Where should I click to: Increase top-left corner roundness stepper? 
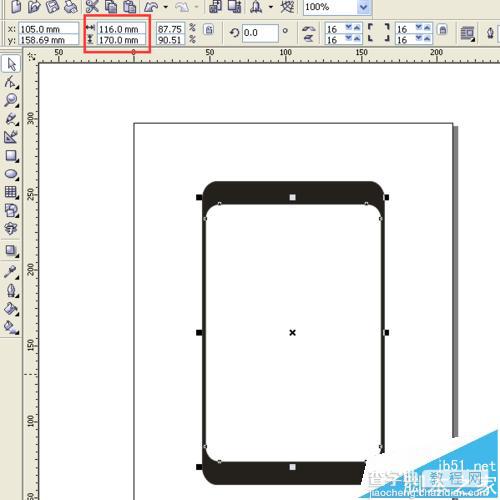(x=357, y=27)
